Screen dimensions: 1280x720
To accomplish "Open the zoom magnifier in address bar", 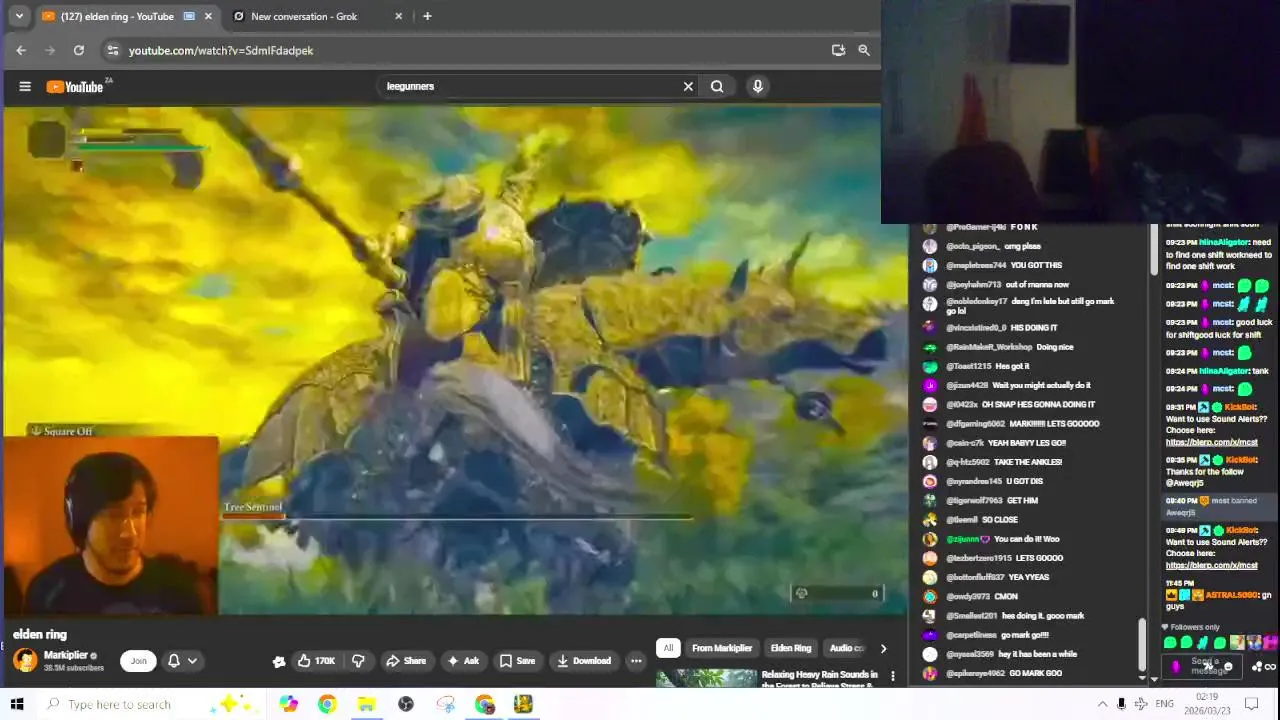I will [864, 50].
